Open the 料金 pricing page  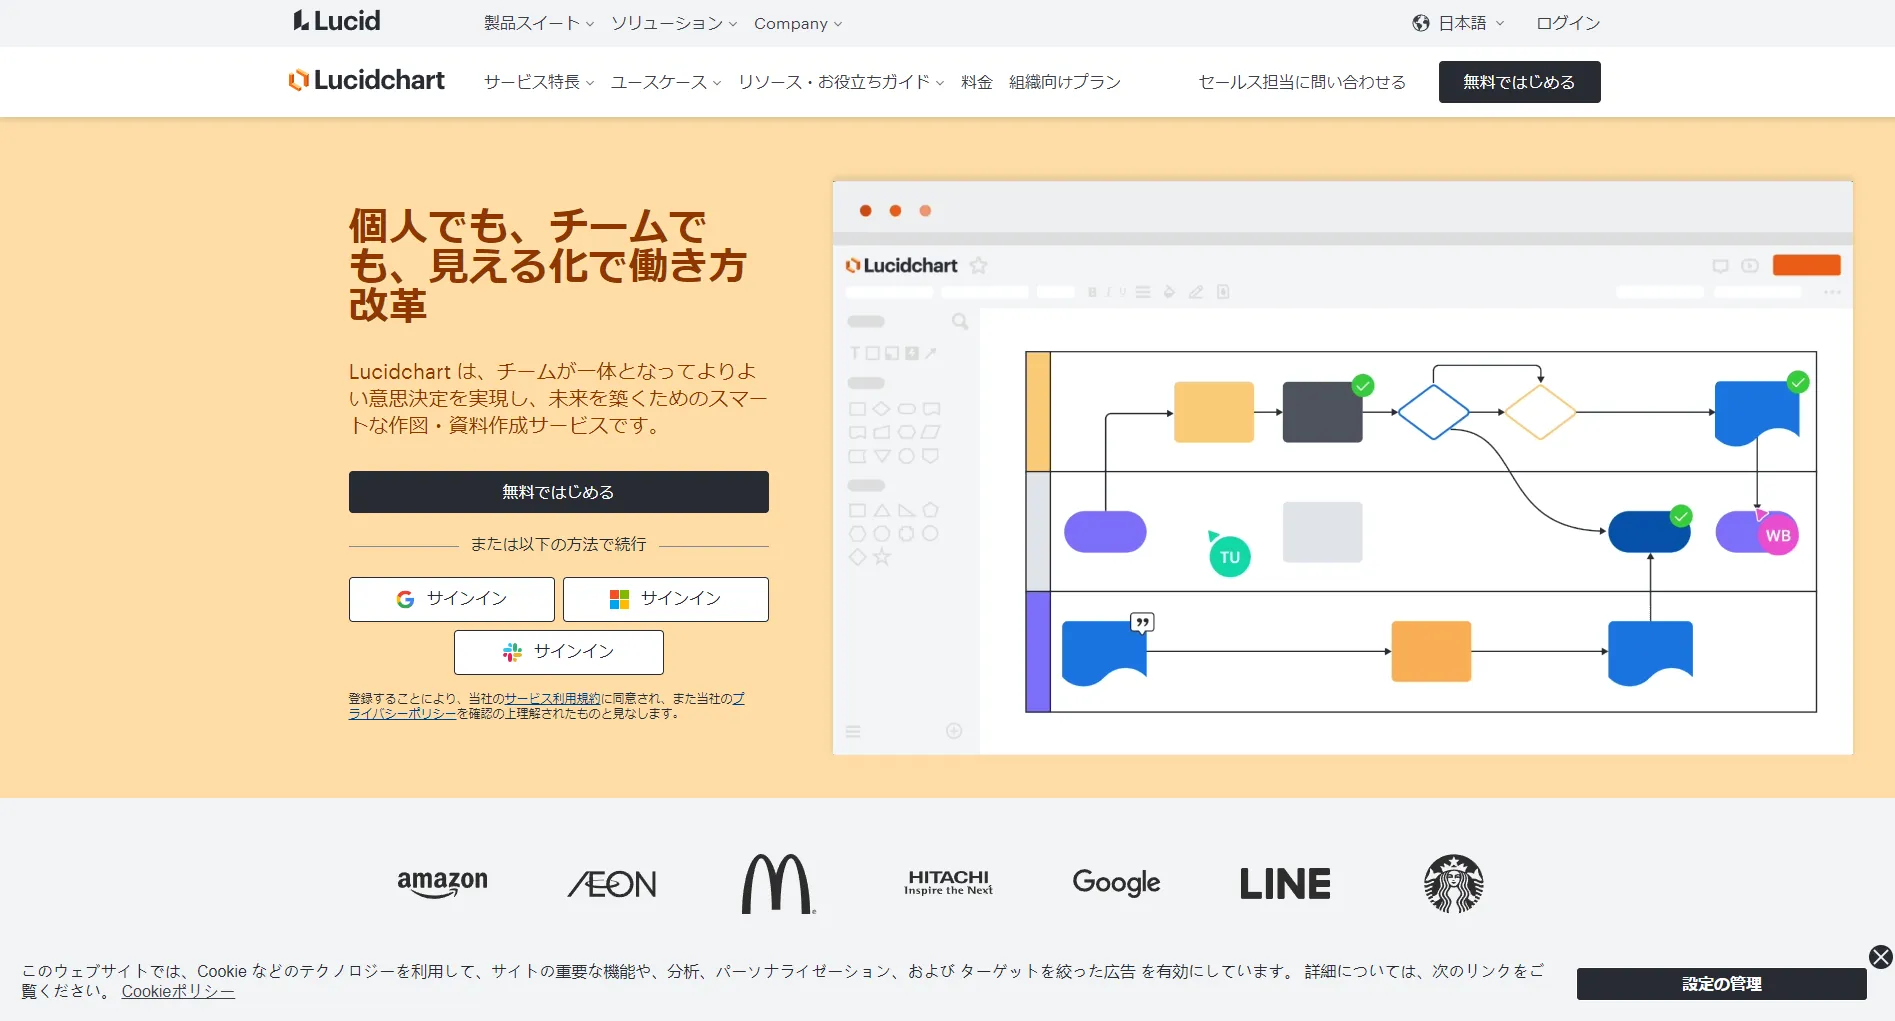click(976, 82)
